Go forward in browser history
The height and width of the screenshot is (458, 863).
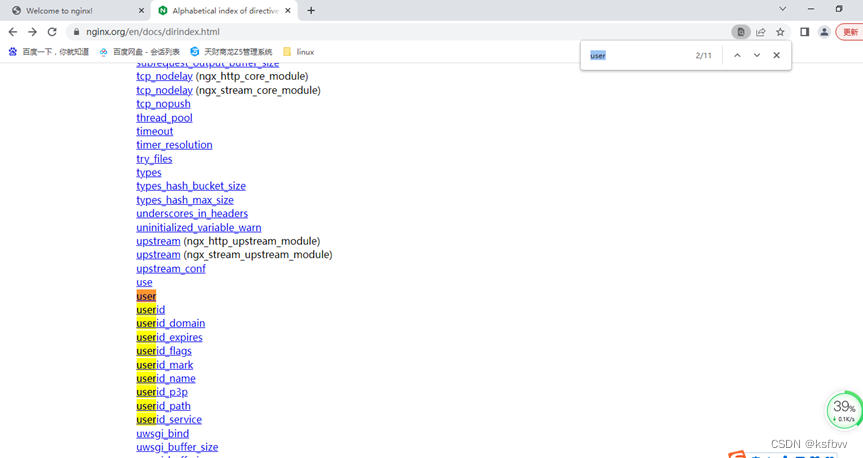click(x=32, y=32)
